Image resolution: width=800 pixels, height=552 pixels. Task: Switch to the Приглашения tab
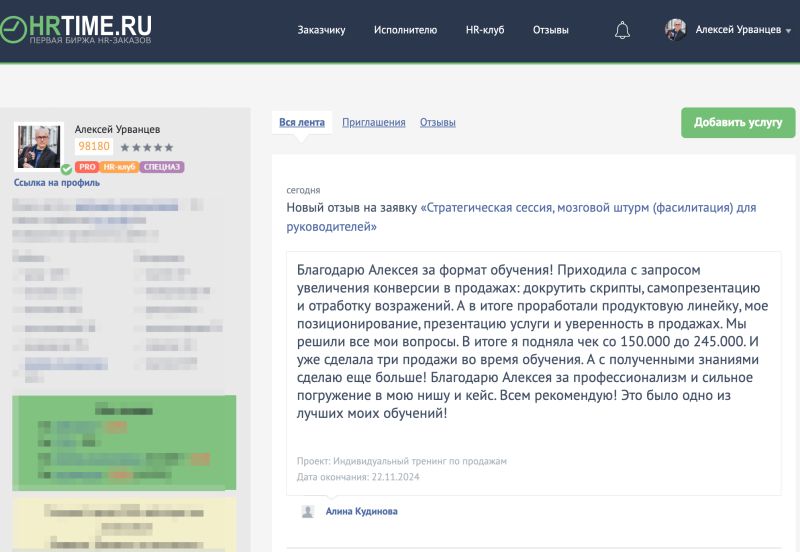click(x=373, y=122)
